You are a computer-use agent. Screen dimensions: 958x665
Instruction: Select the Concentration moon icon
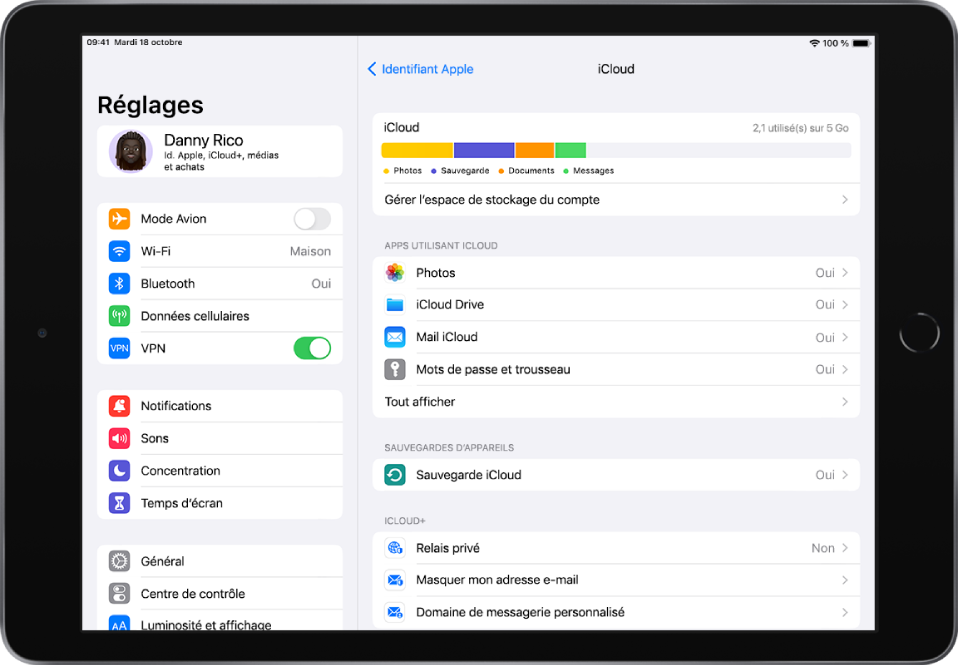tap(119, 470)
